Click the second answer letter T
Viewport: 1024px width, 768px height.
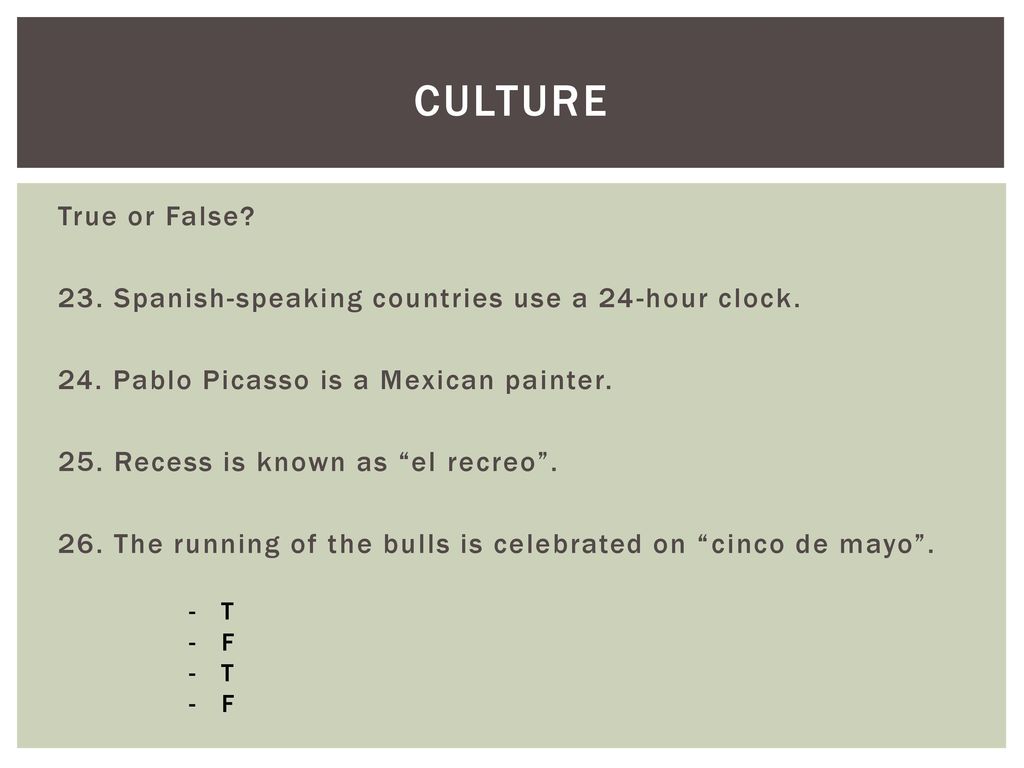tap(227, 673)
